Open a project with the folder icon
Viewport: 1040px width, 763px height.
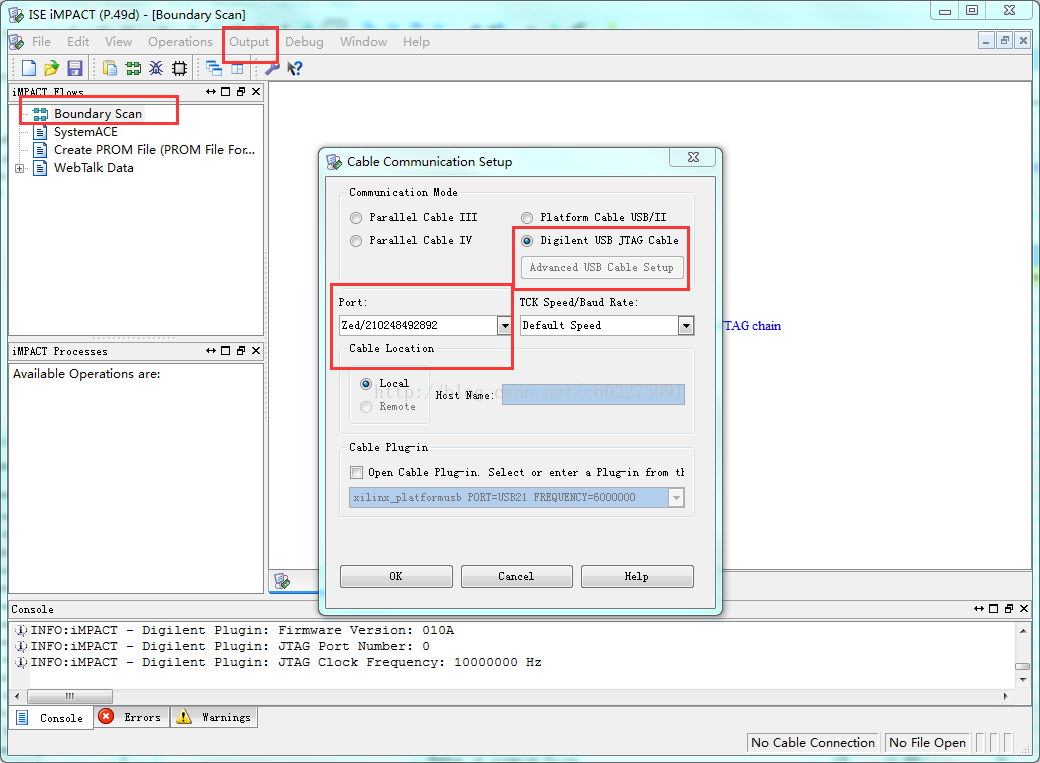click(x=52, y=68)
